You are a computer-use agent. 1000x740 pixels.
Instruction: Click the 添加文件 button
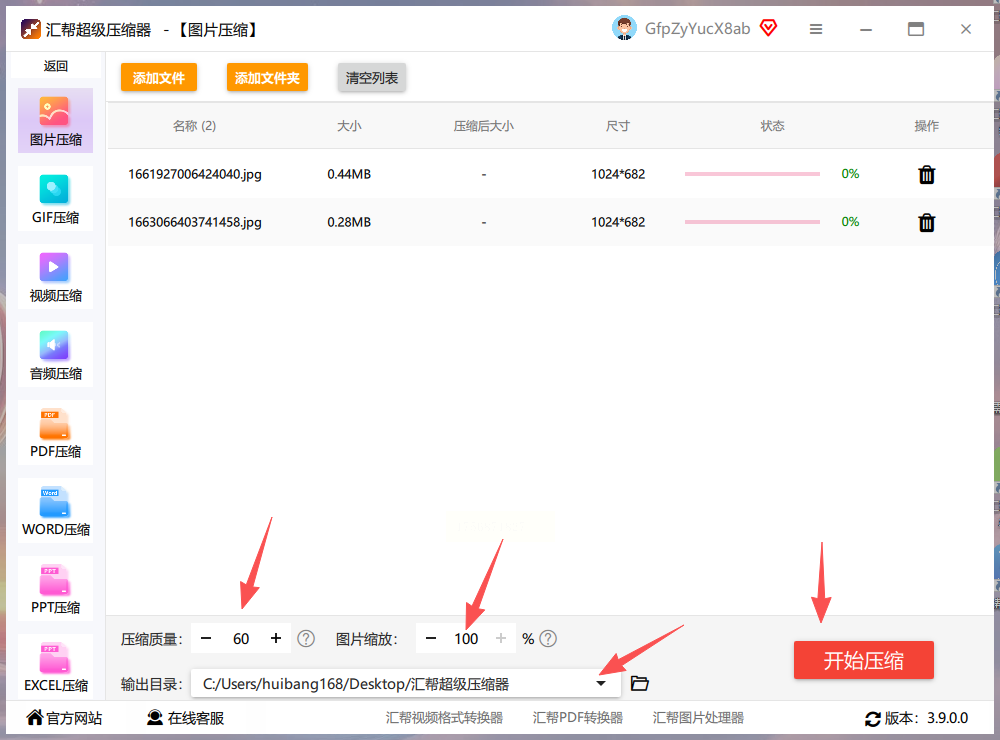pos(159,78)
